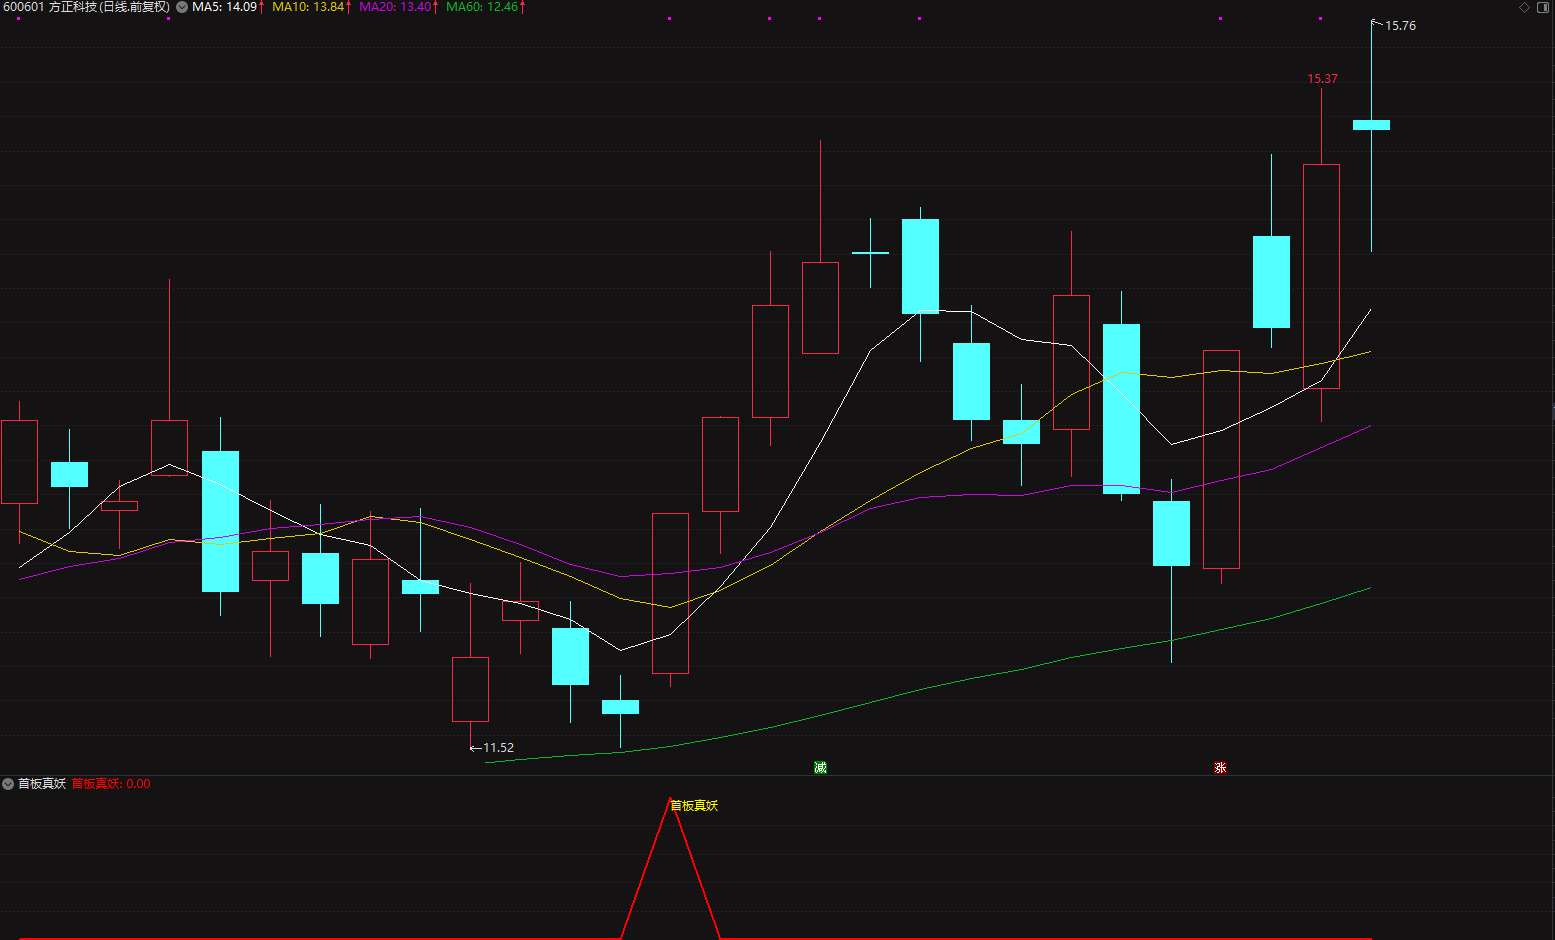The width and height of the screenshot is (1555, 940).
Task: Click the yellow 首板真妖 signal peak label
Action: click(694, 806)
